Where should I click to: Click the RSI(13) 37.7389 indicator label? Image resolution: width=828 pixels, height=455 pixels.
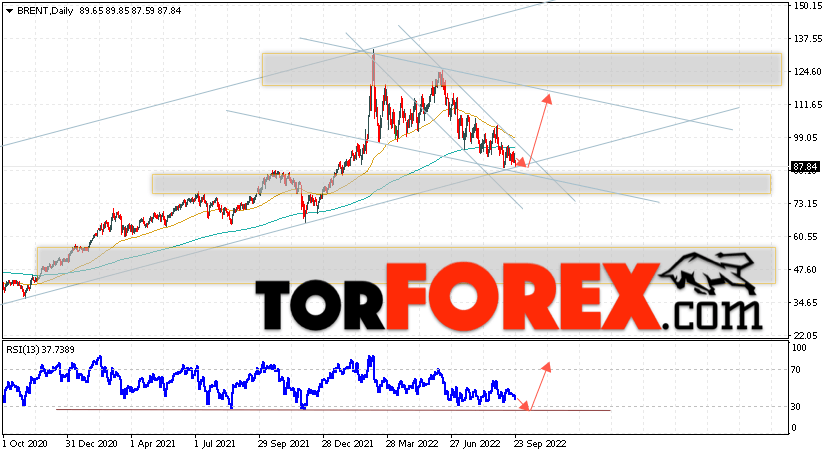[x=40, y=349]
